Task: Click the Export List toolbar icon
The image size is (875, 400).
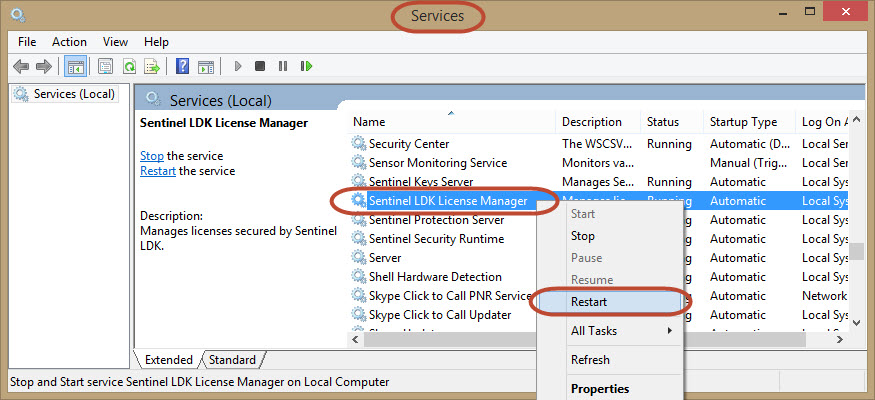Action: 152,67
